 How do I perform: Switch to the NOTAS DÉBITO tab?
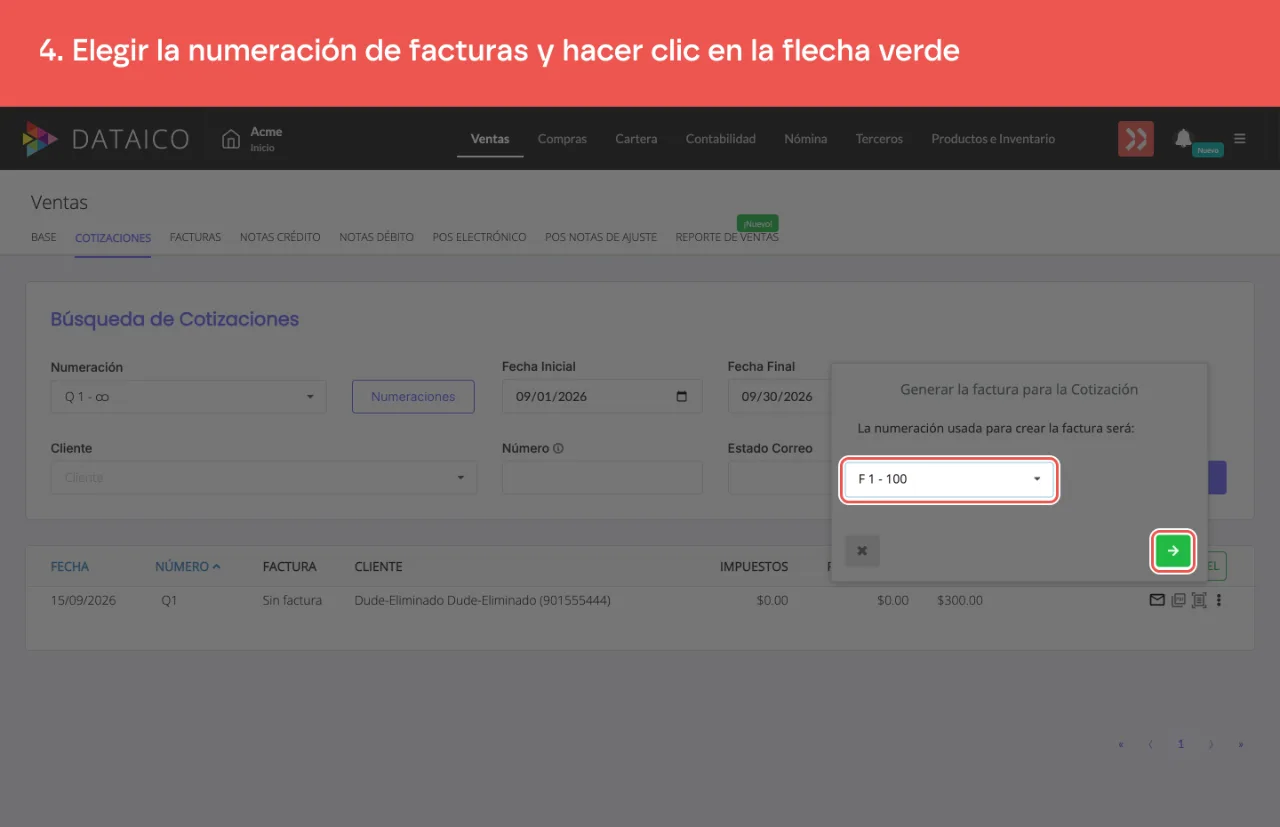tap(376, 238)
